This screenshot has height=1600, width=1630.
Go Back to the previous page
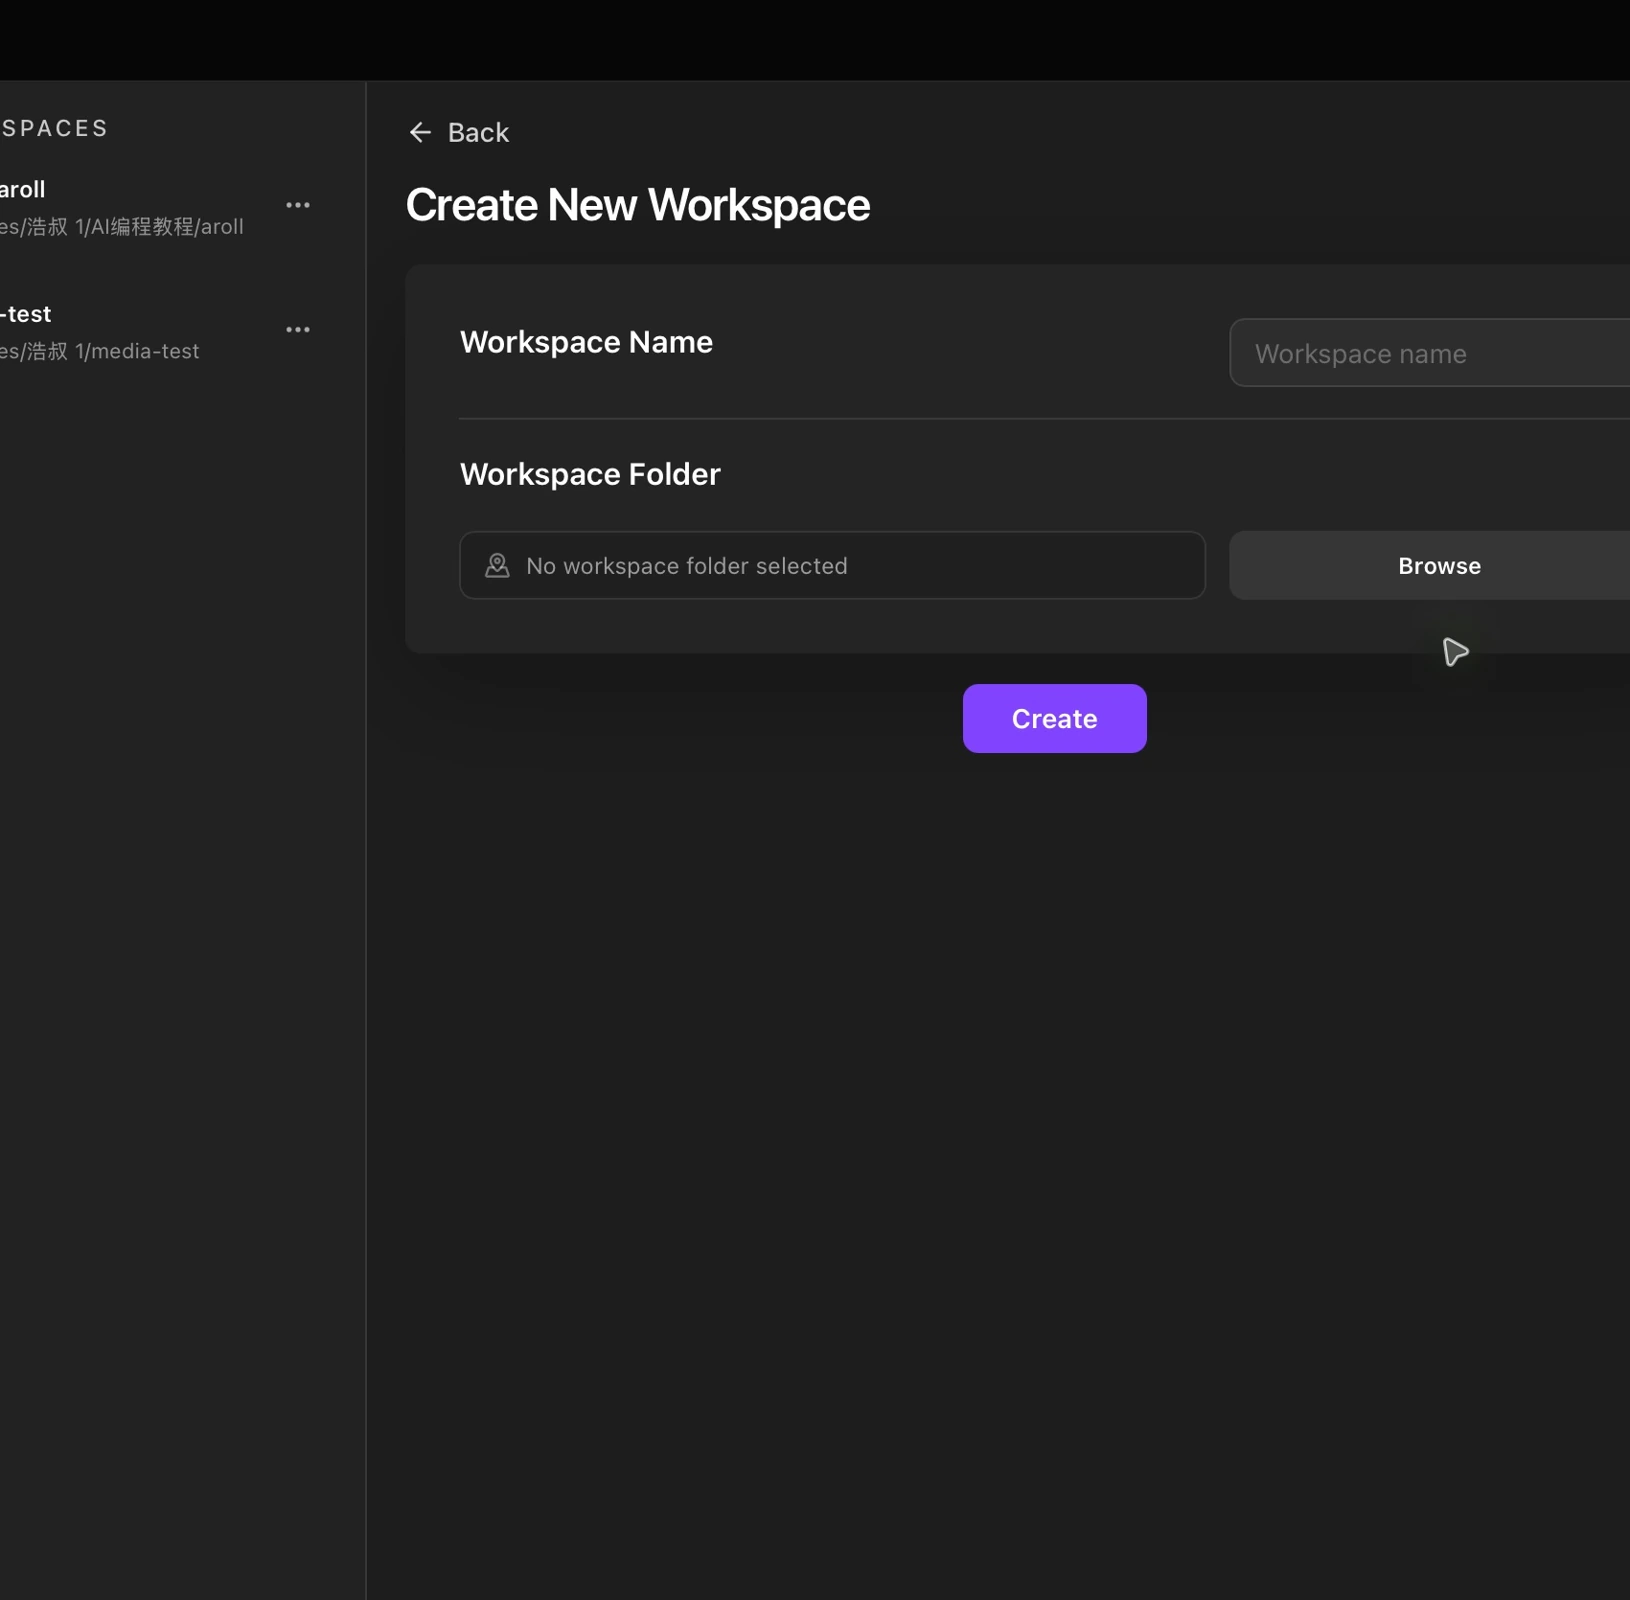pos(459,132)
